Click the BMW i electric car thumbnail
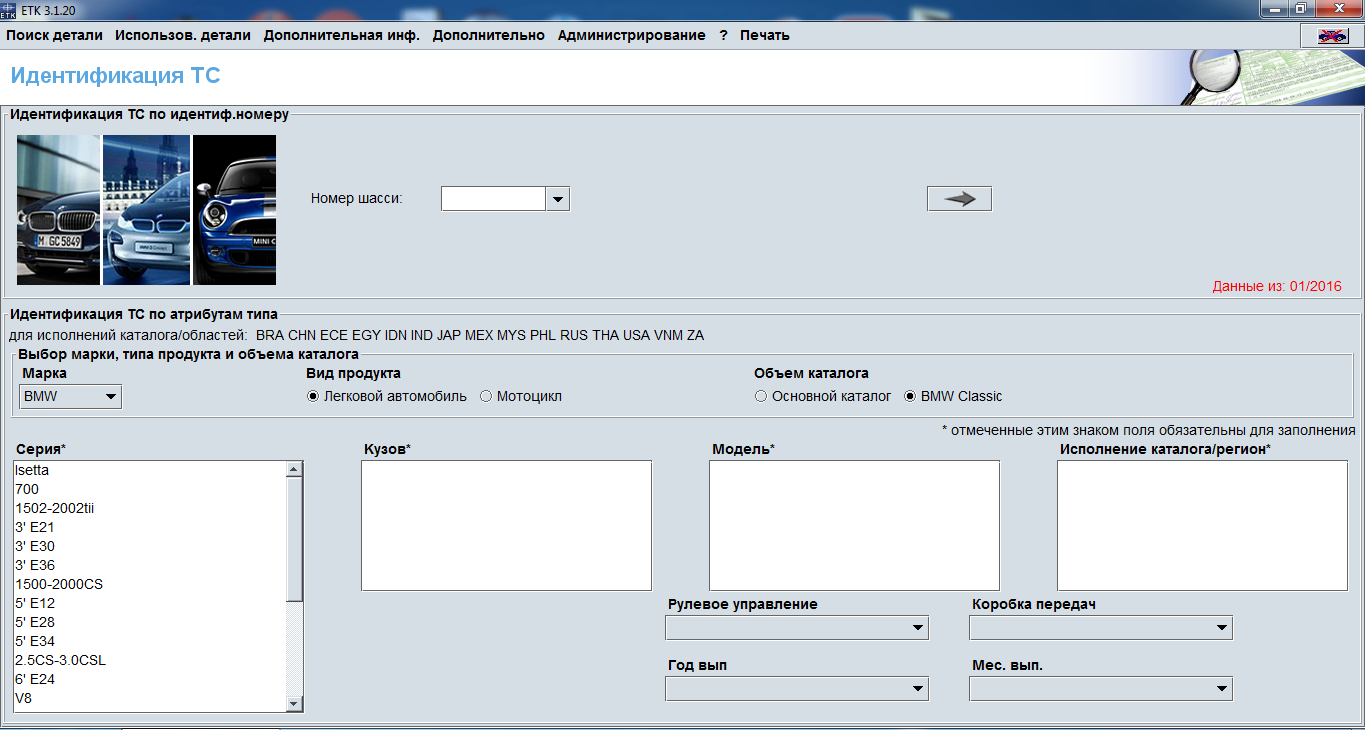This screenshot has width=1365, height=730. 147,210
